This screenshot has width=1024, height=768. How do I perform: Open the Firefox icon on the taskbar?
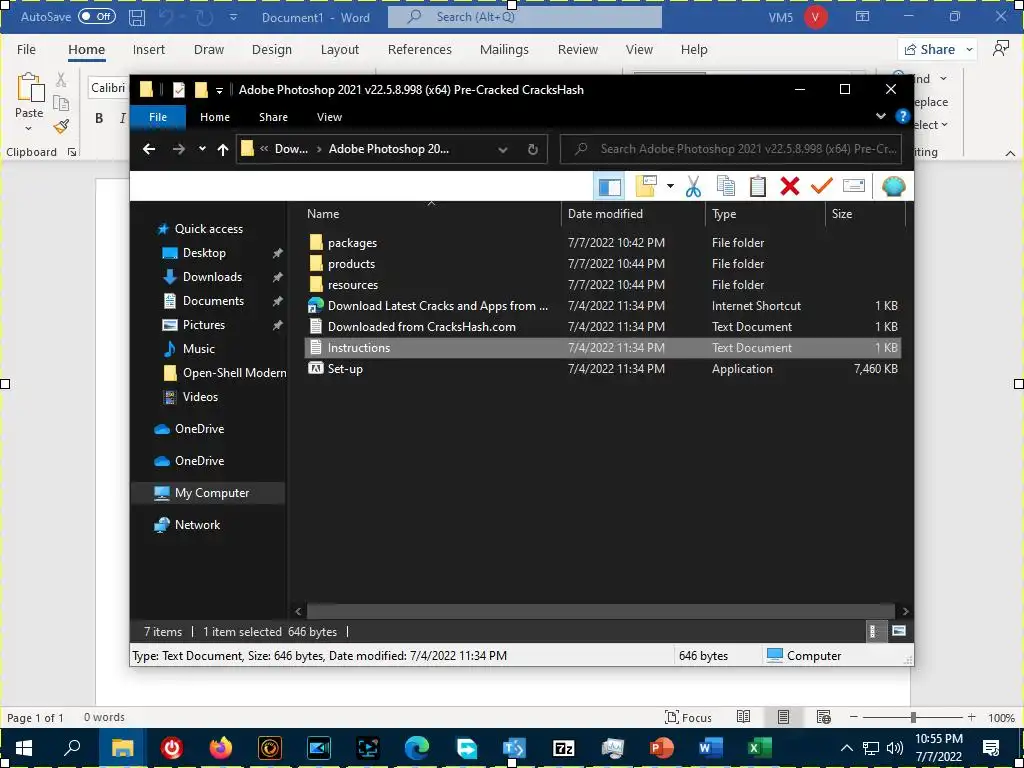[x=221, y=748]
